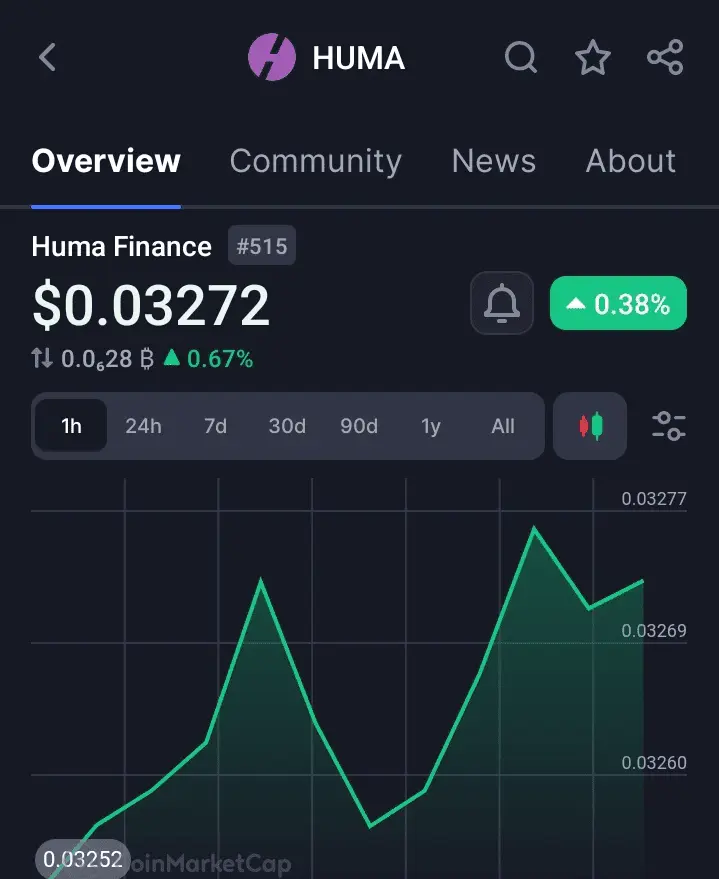This screenshot has height=879, width=719.
Task: Select the 24h chart range
Action: click(x=143, y=426)
